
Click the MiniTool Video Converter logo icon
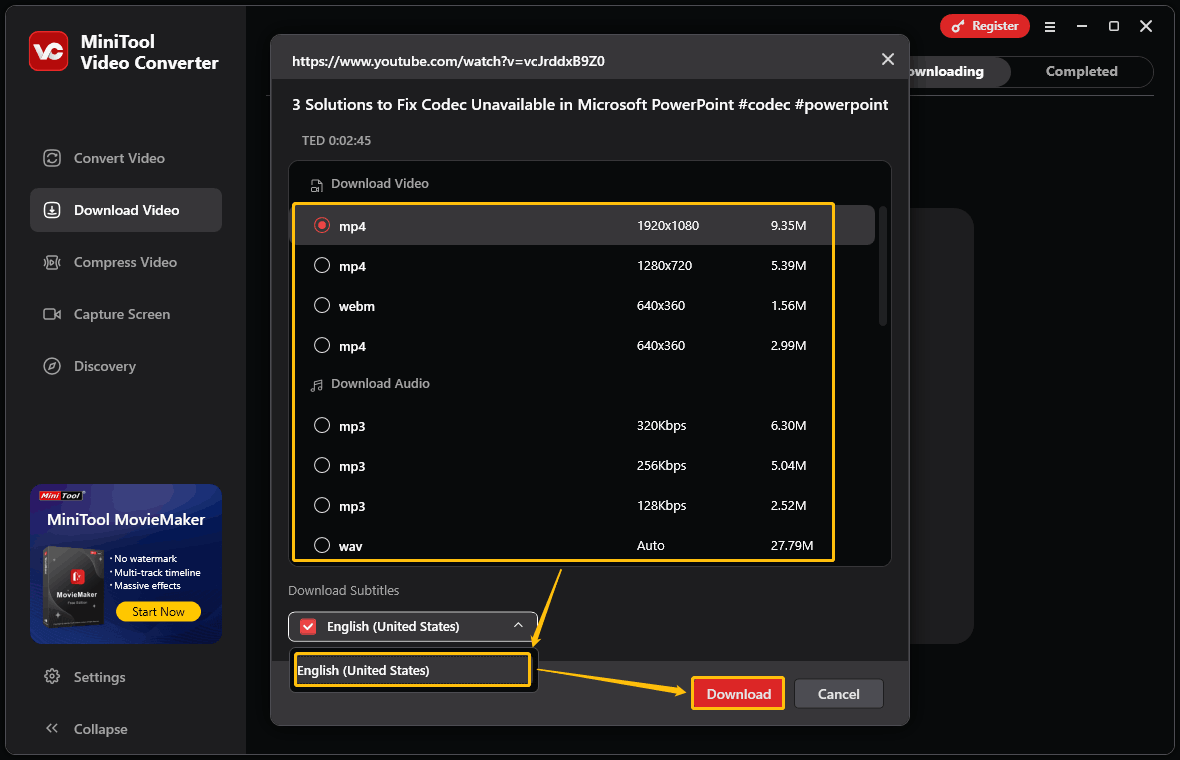point(49,51)
